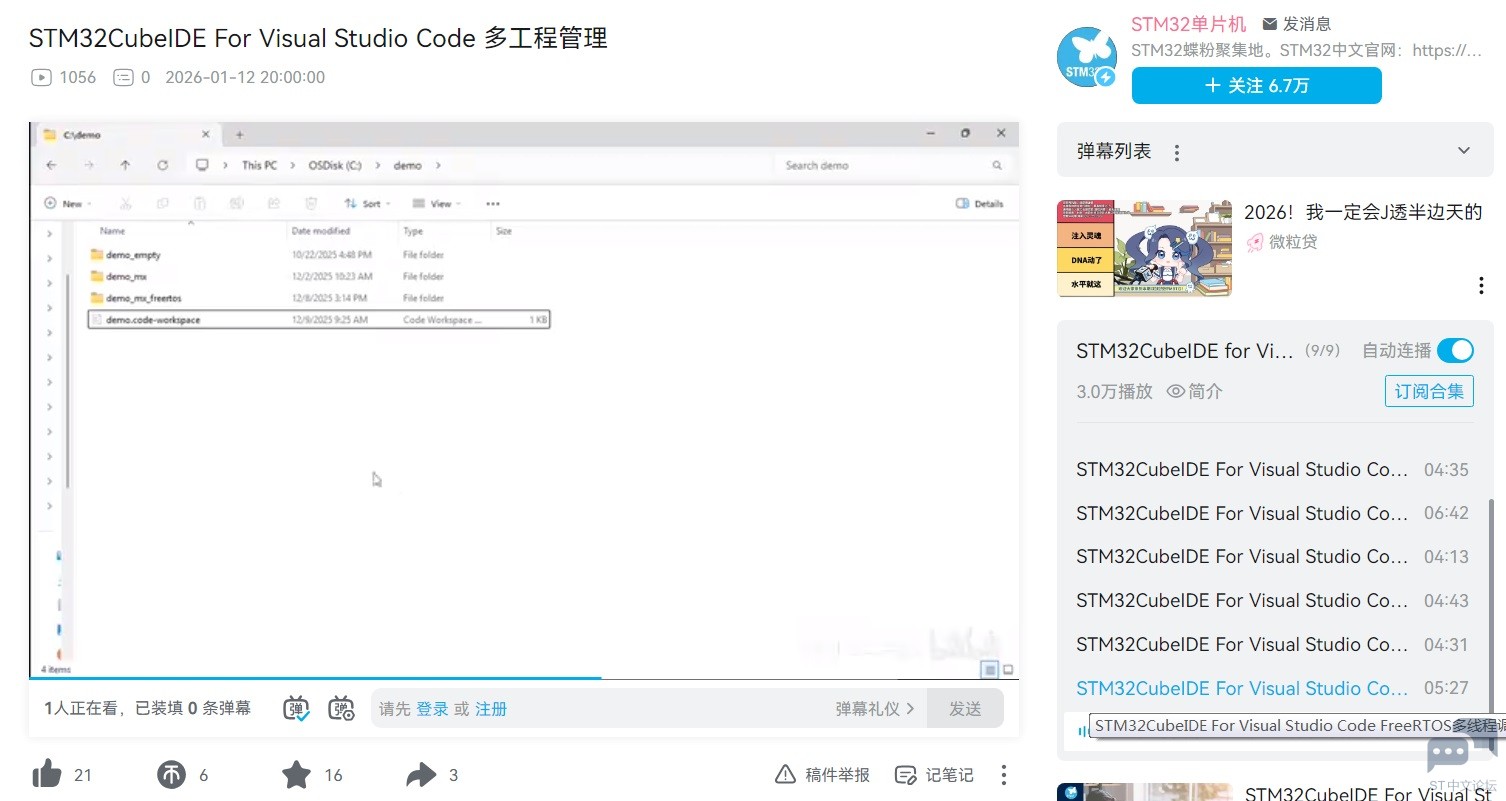Share the video using the arrow icon

421,774
